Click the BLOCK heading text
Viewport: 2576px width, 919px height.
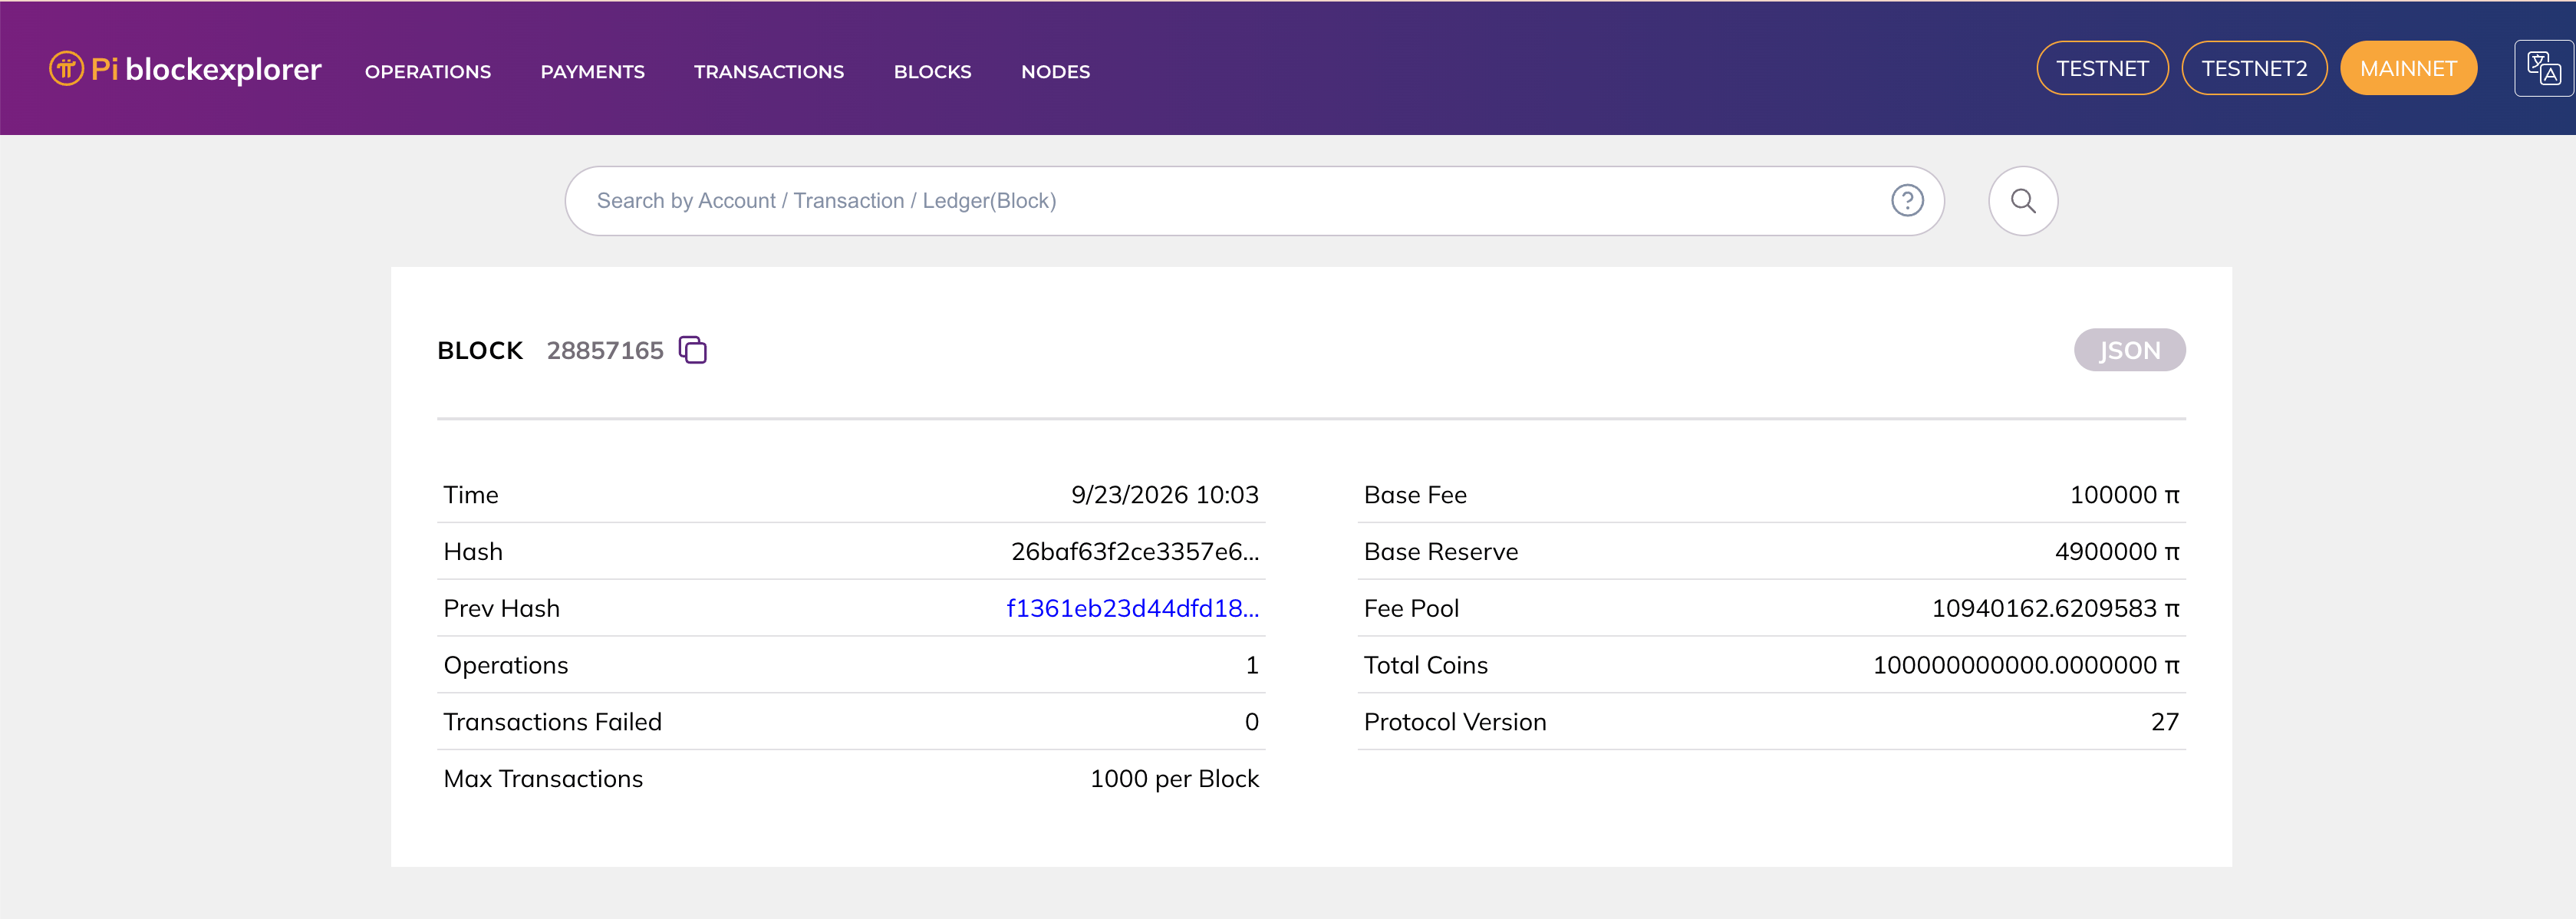(x=480, y=351)
